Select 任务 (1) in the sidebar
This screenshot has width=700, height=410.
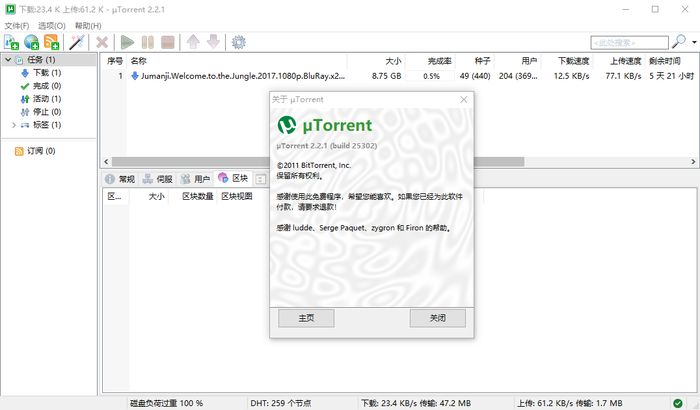pos(41,59)
